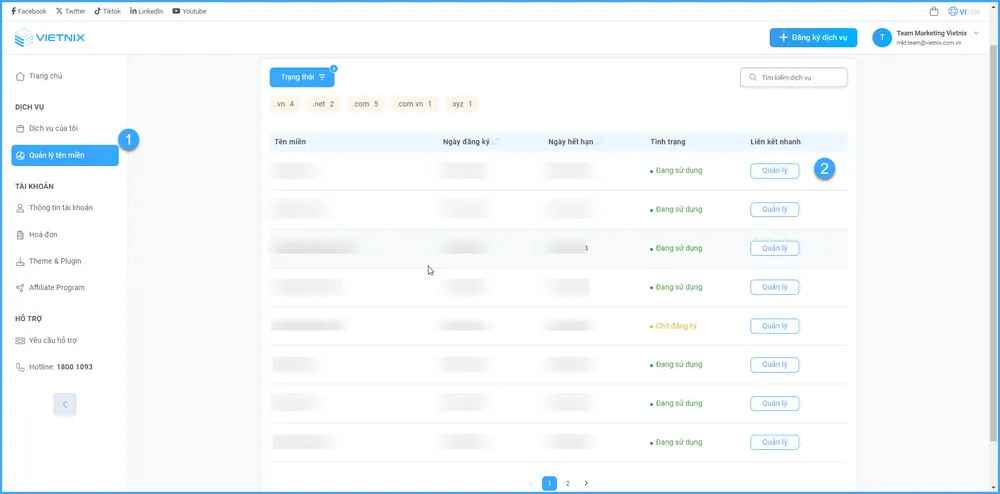Go to Trang chủ home page
Image resolution: width=1000 pixels, height=494 pixels.
click(45, 76)
